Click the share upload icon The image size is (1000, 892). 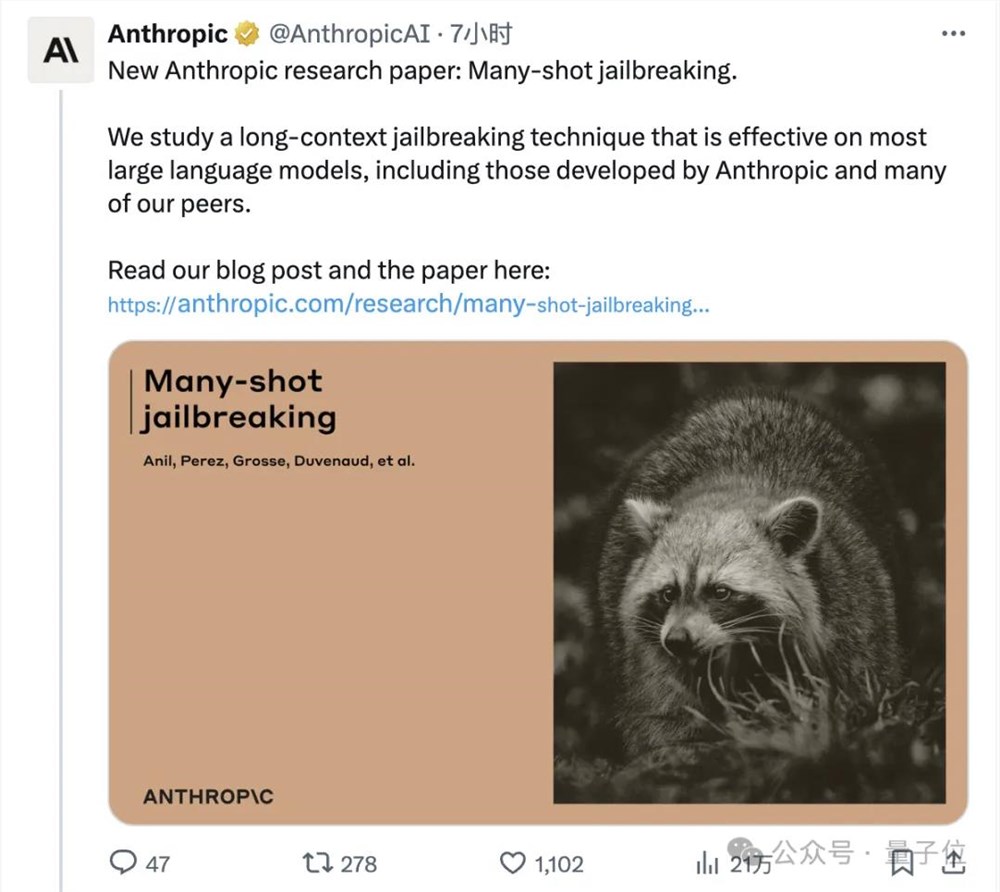(953, 863)
